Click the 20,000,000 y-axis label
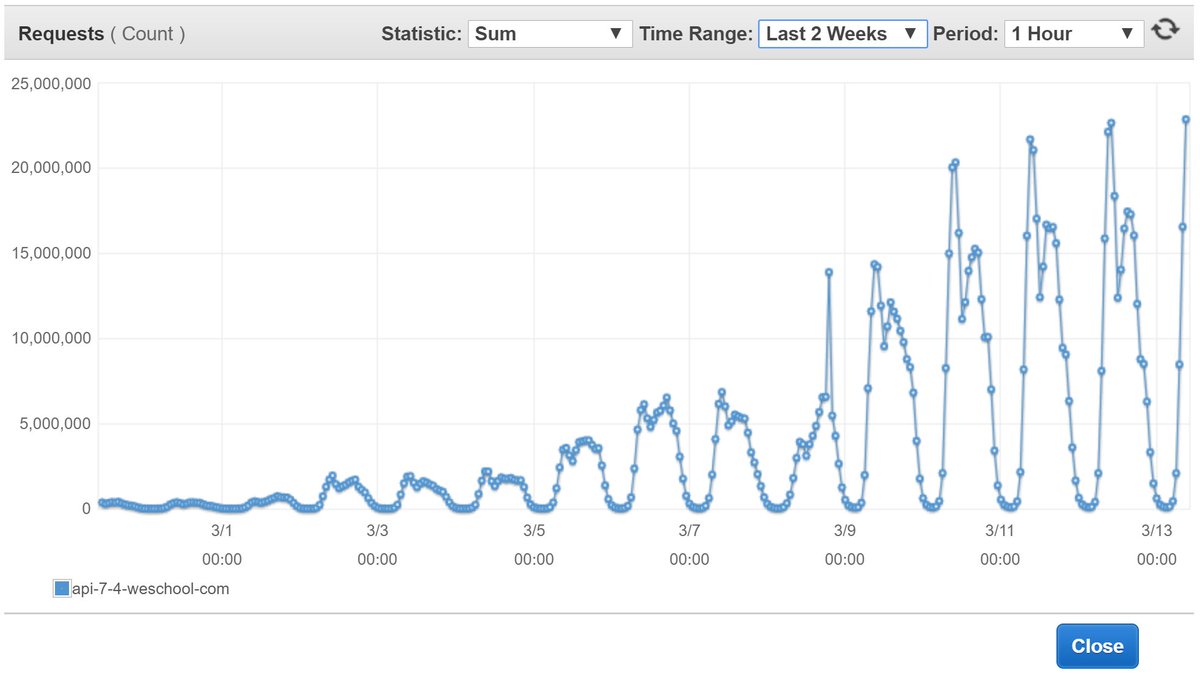 [51, 168]
